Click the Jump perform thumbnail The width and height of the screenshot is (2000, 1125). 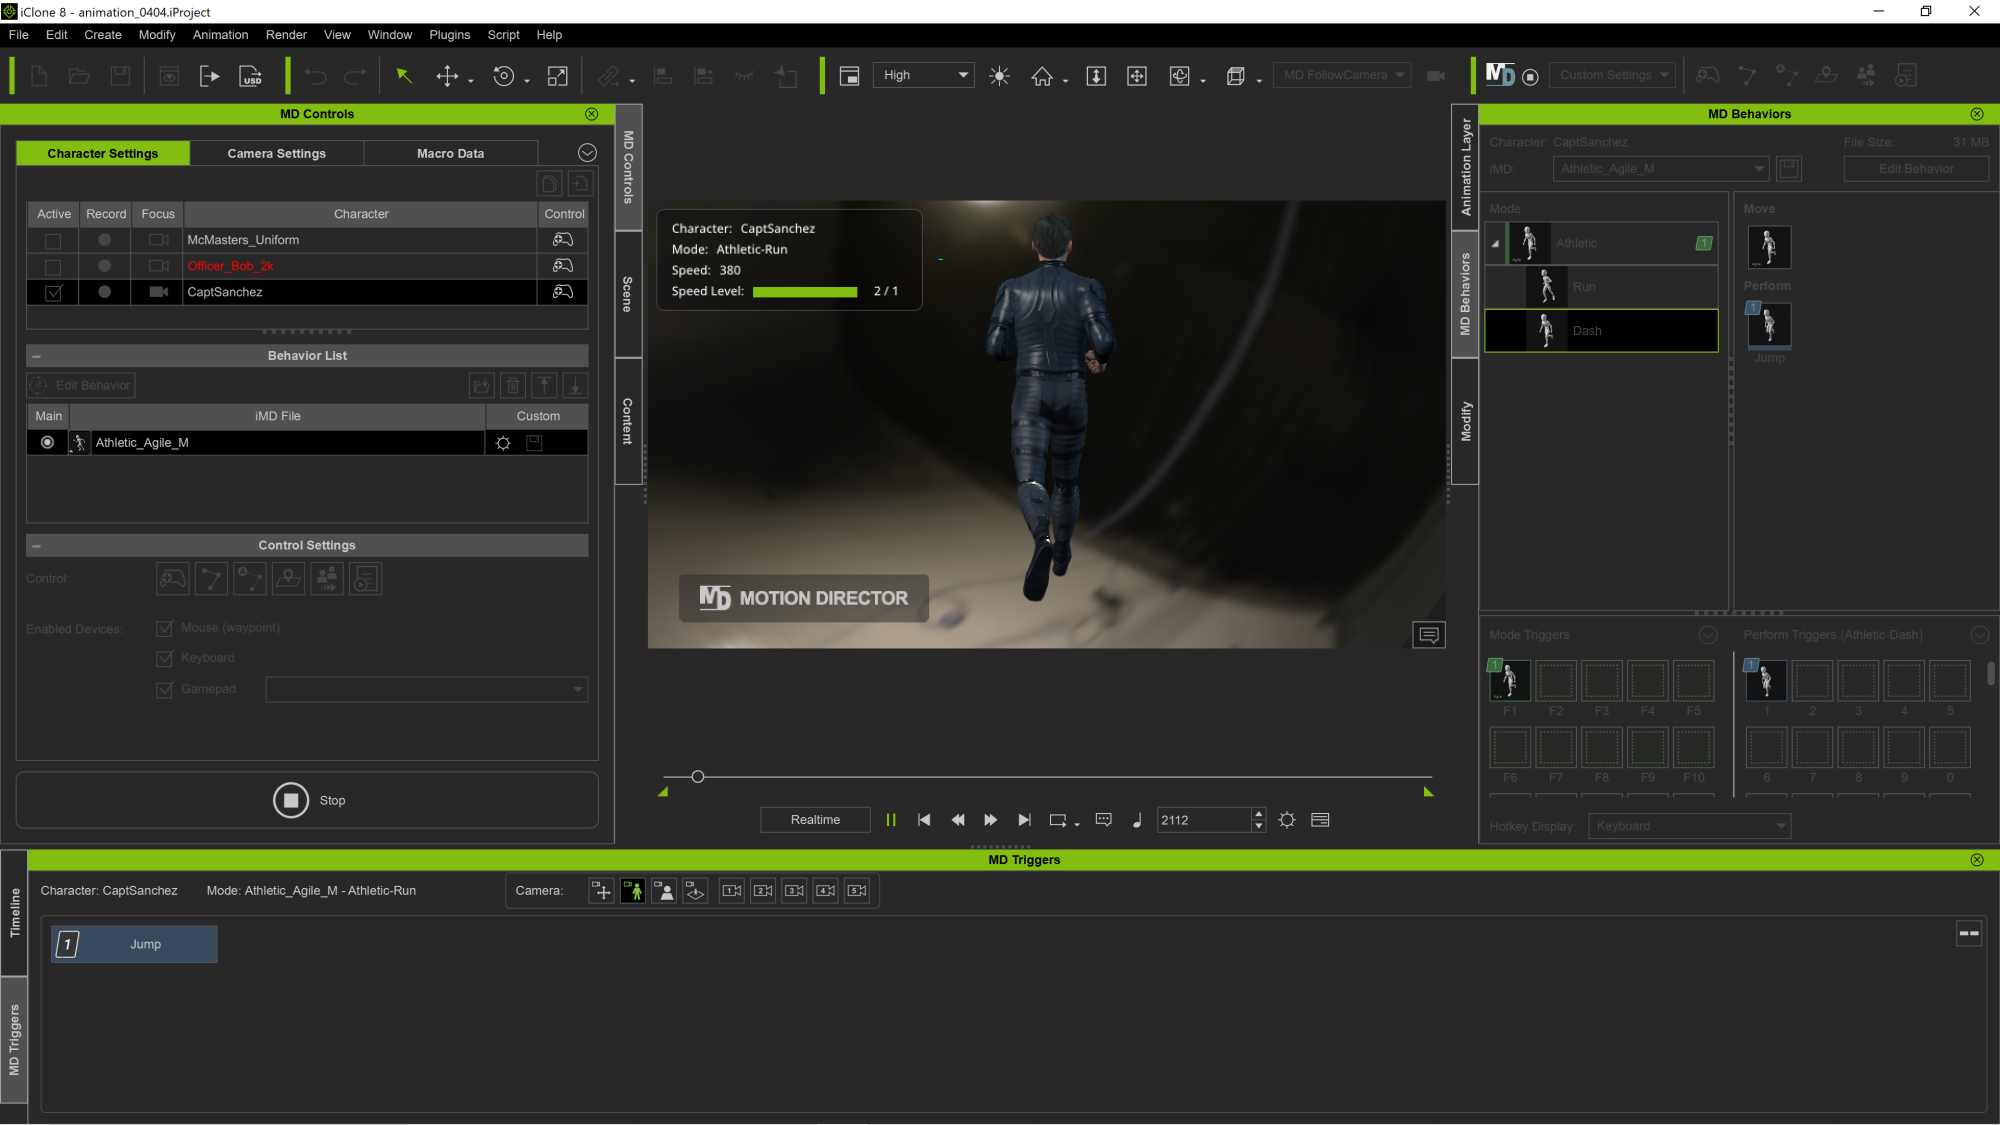click(1768, 326)
